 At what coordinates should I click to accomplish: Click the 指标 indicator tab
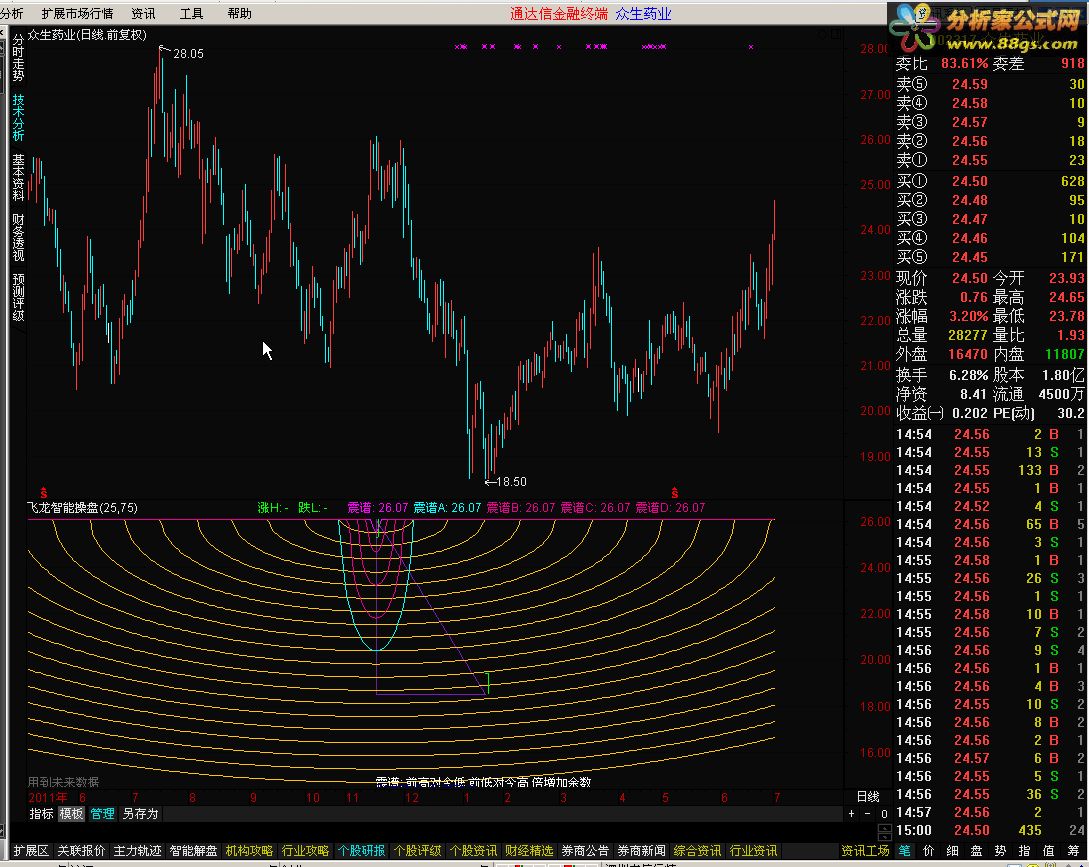[x=41, y=814]
